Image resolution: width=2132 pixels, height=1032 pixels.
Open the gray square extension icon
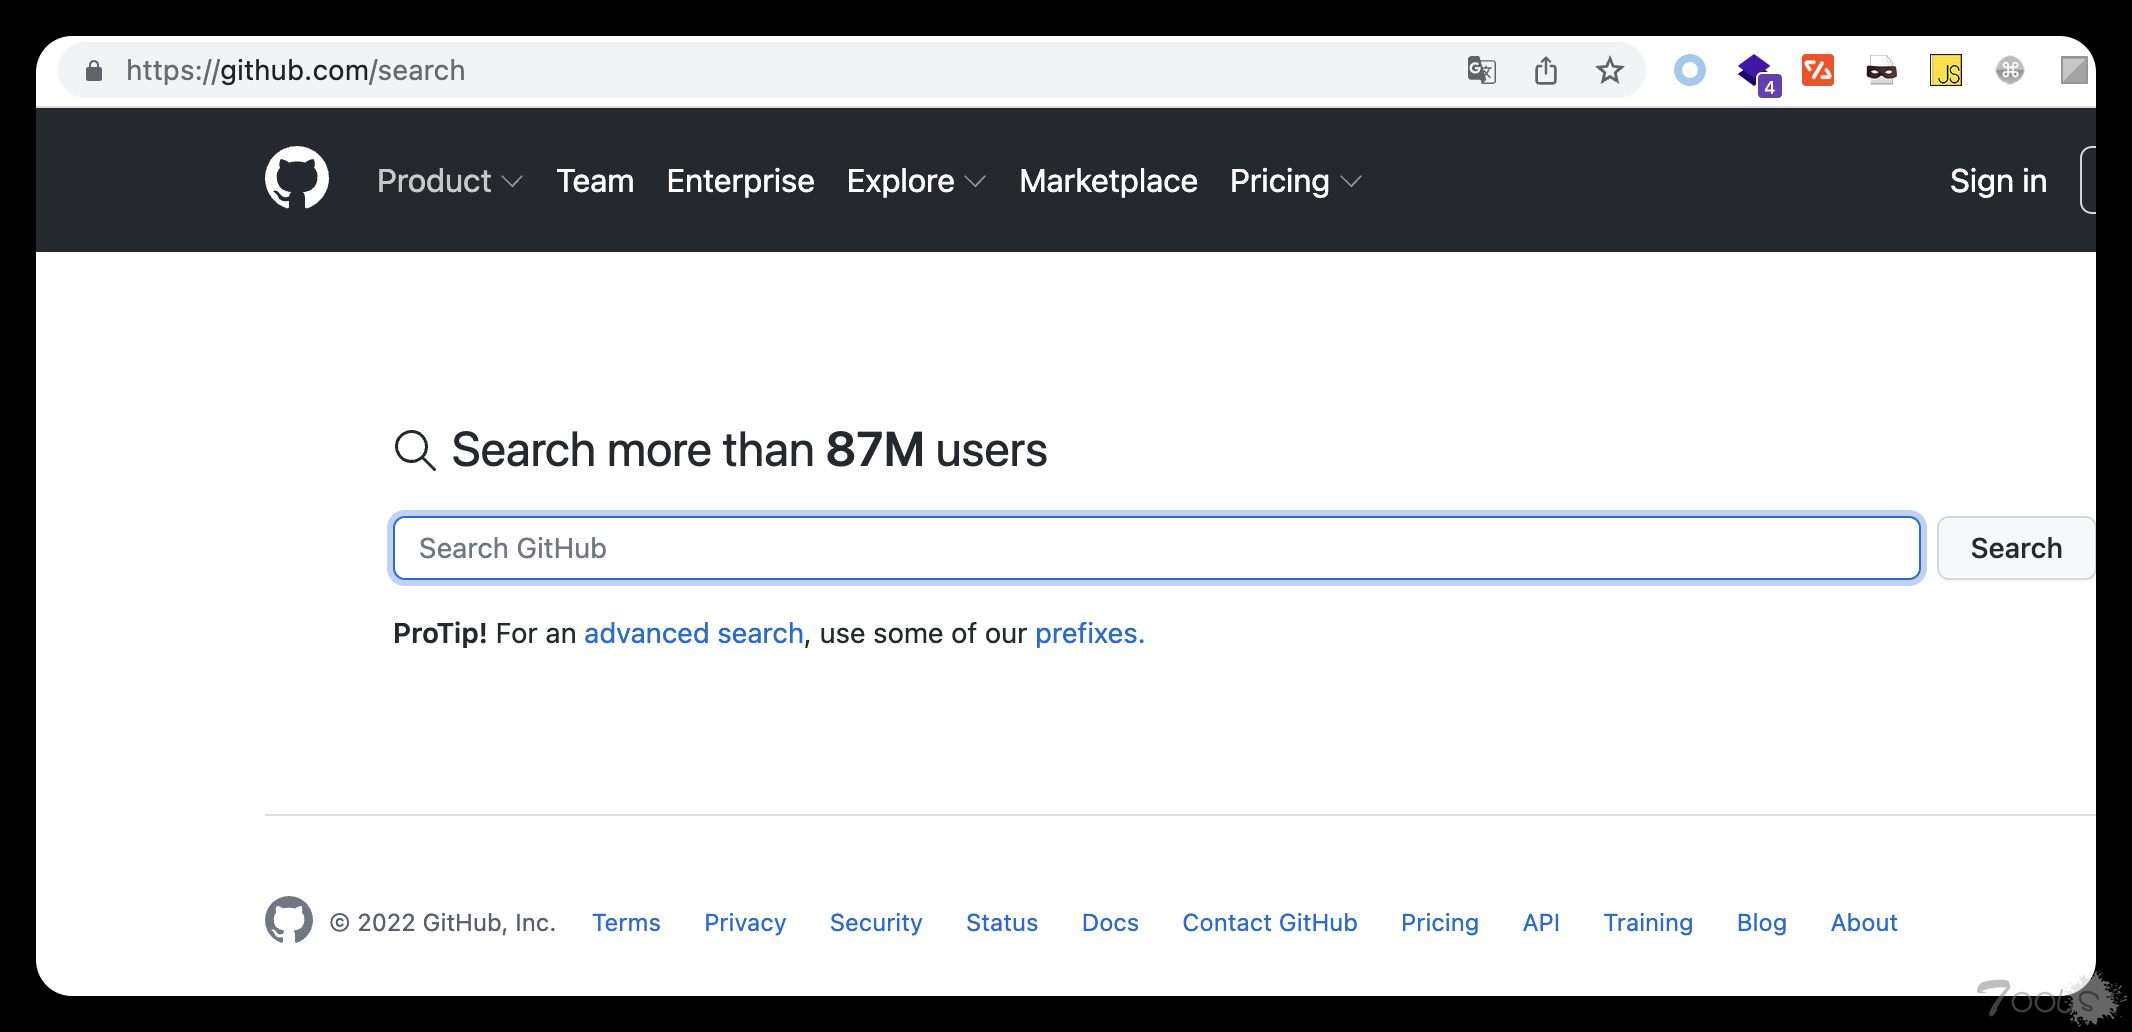coord(2074,70)
